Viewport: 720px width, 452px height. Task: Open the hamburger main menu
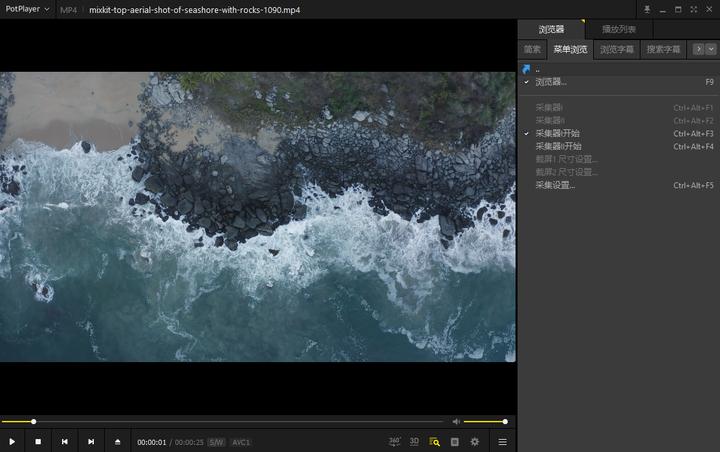[502, 441]
